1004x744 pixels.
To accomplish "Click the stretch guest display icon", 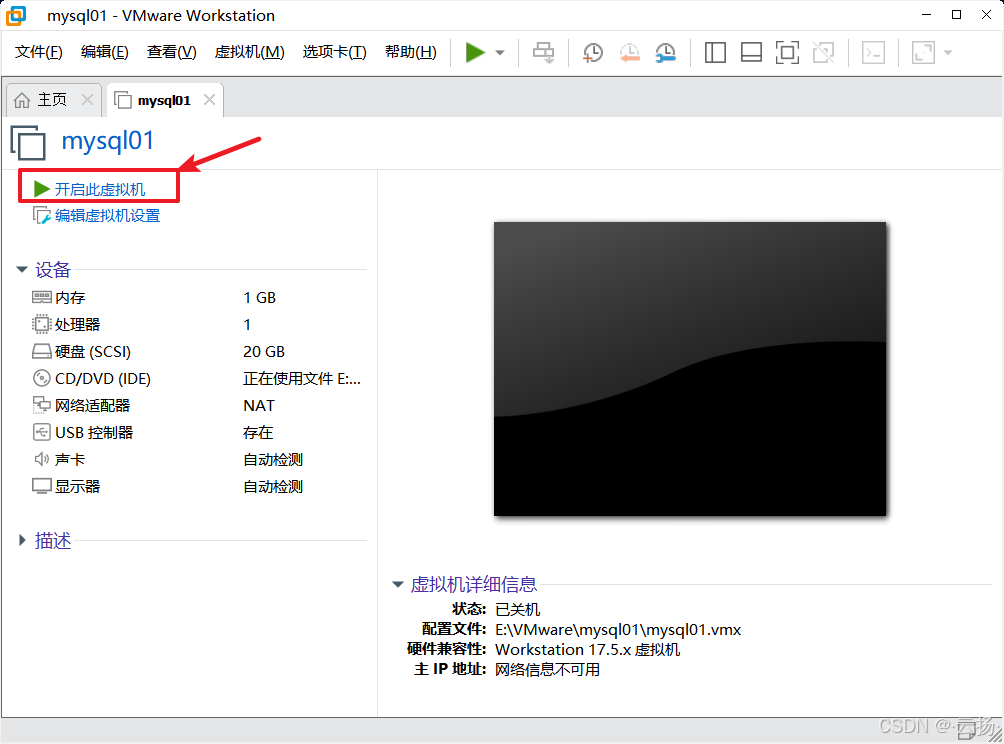I will pyautogui.click(x=923, y=53).
